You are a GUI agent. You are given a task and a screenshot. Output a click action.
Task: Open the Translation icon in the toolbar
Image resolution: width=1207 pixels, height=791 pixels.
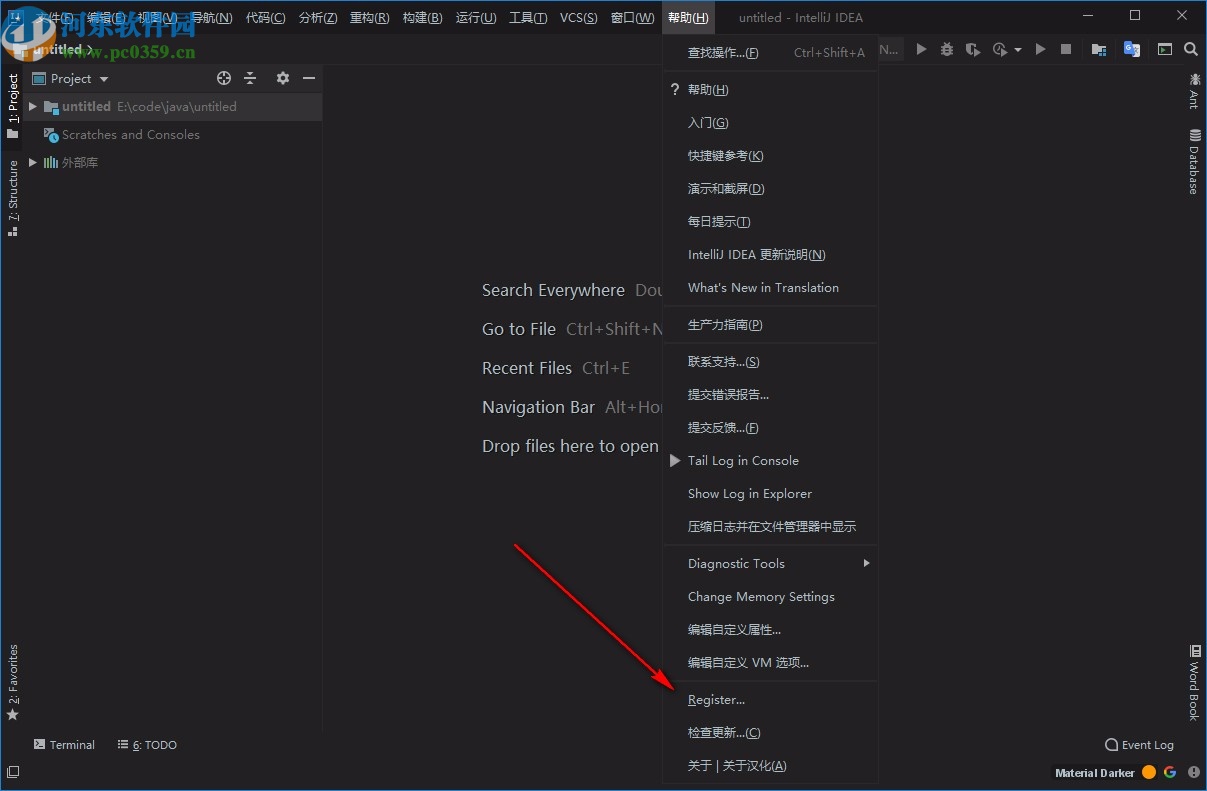pyautogui.click(x=1131, y=48)
